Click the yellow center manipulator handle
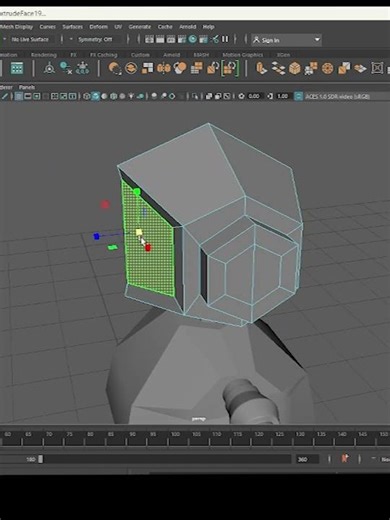The width and height of the screenshot is (390, 520). [139, 232]
